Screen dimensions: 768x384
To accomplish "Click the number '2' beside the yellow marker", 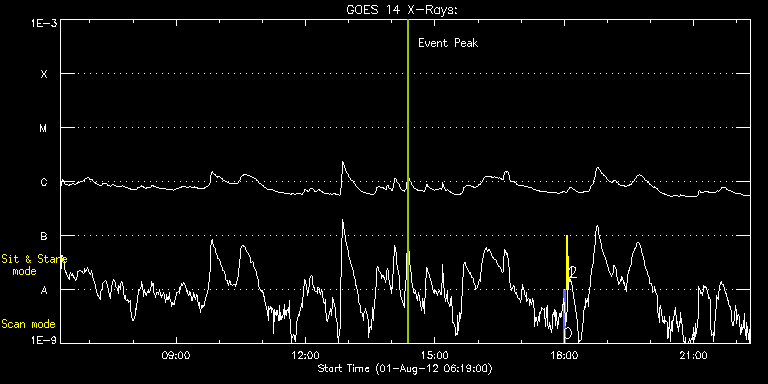I will click(x=573, y=273).
